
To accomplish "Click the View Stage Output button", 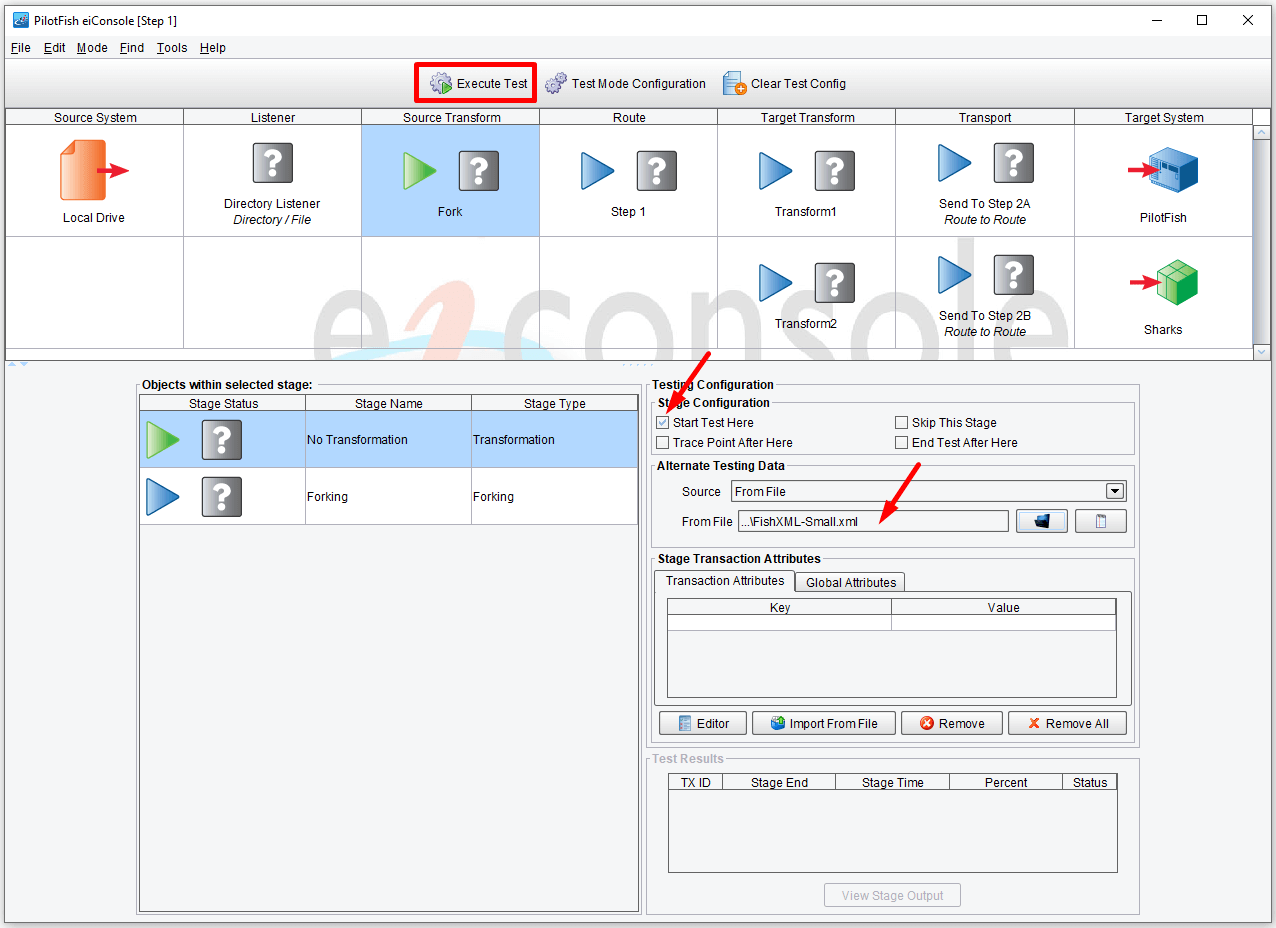I will point(892,895).
